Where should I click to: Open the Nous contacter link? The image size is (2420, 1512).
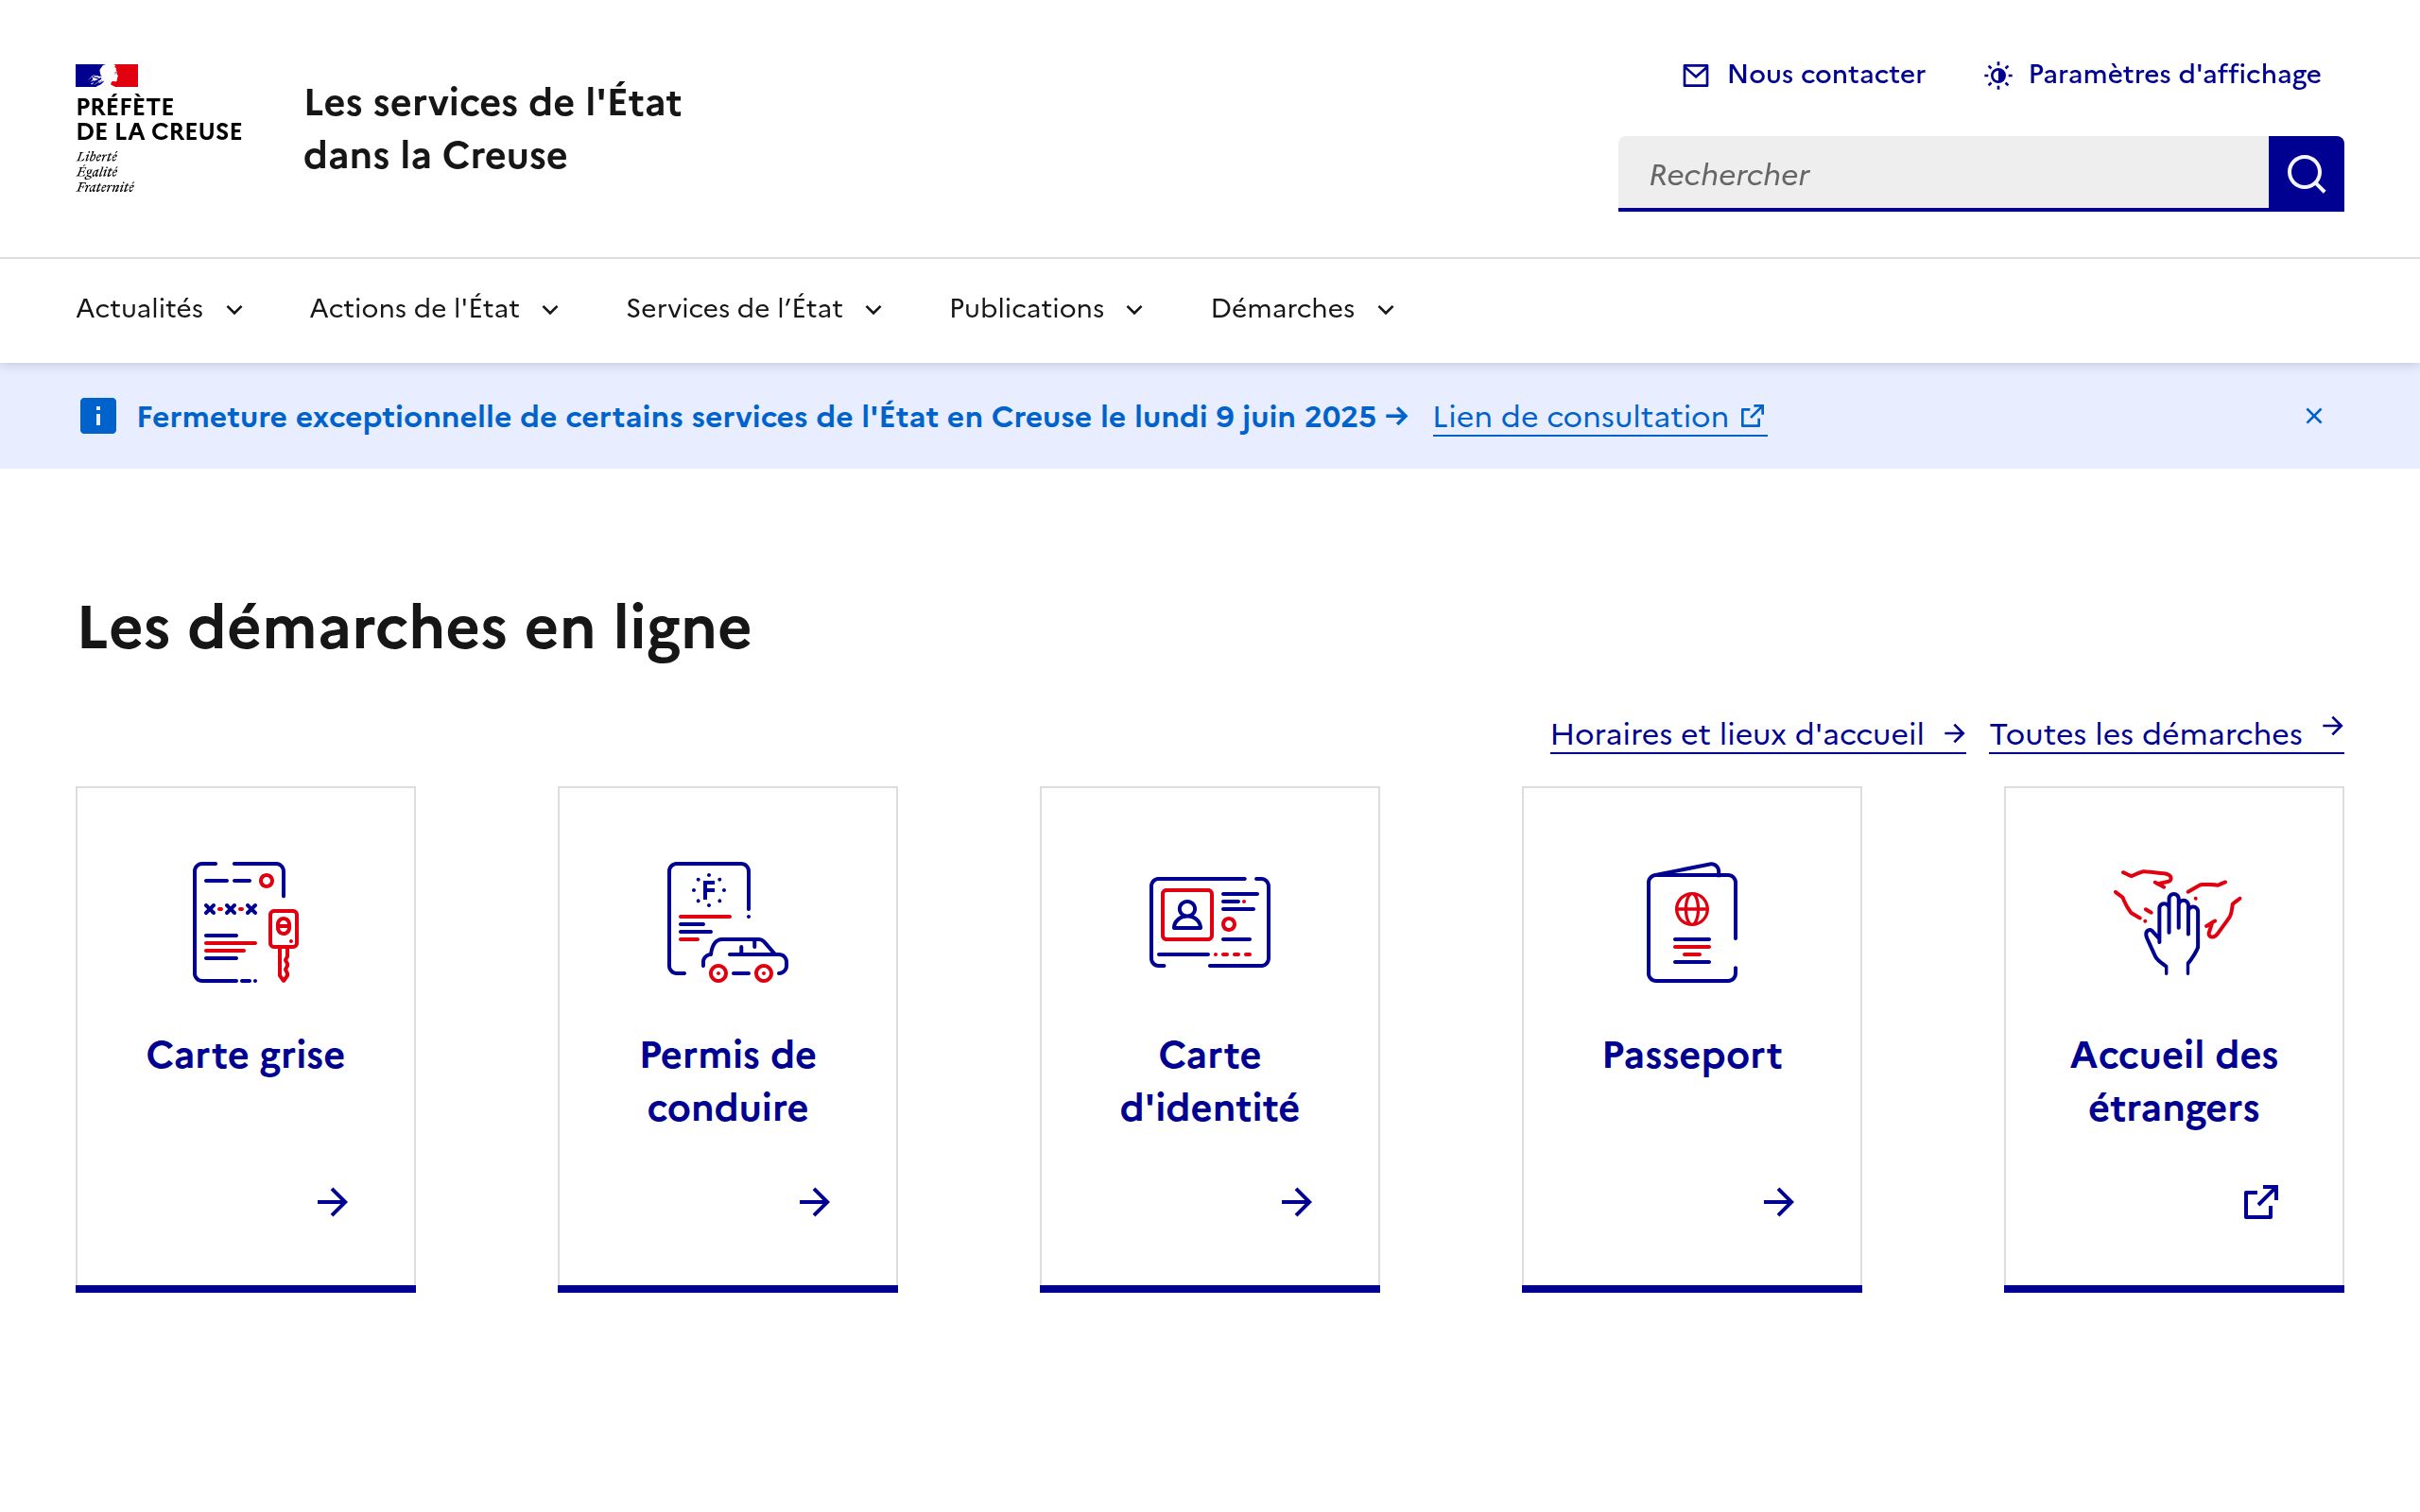coord(1804,75)
